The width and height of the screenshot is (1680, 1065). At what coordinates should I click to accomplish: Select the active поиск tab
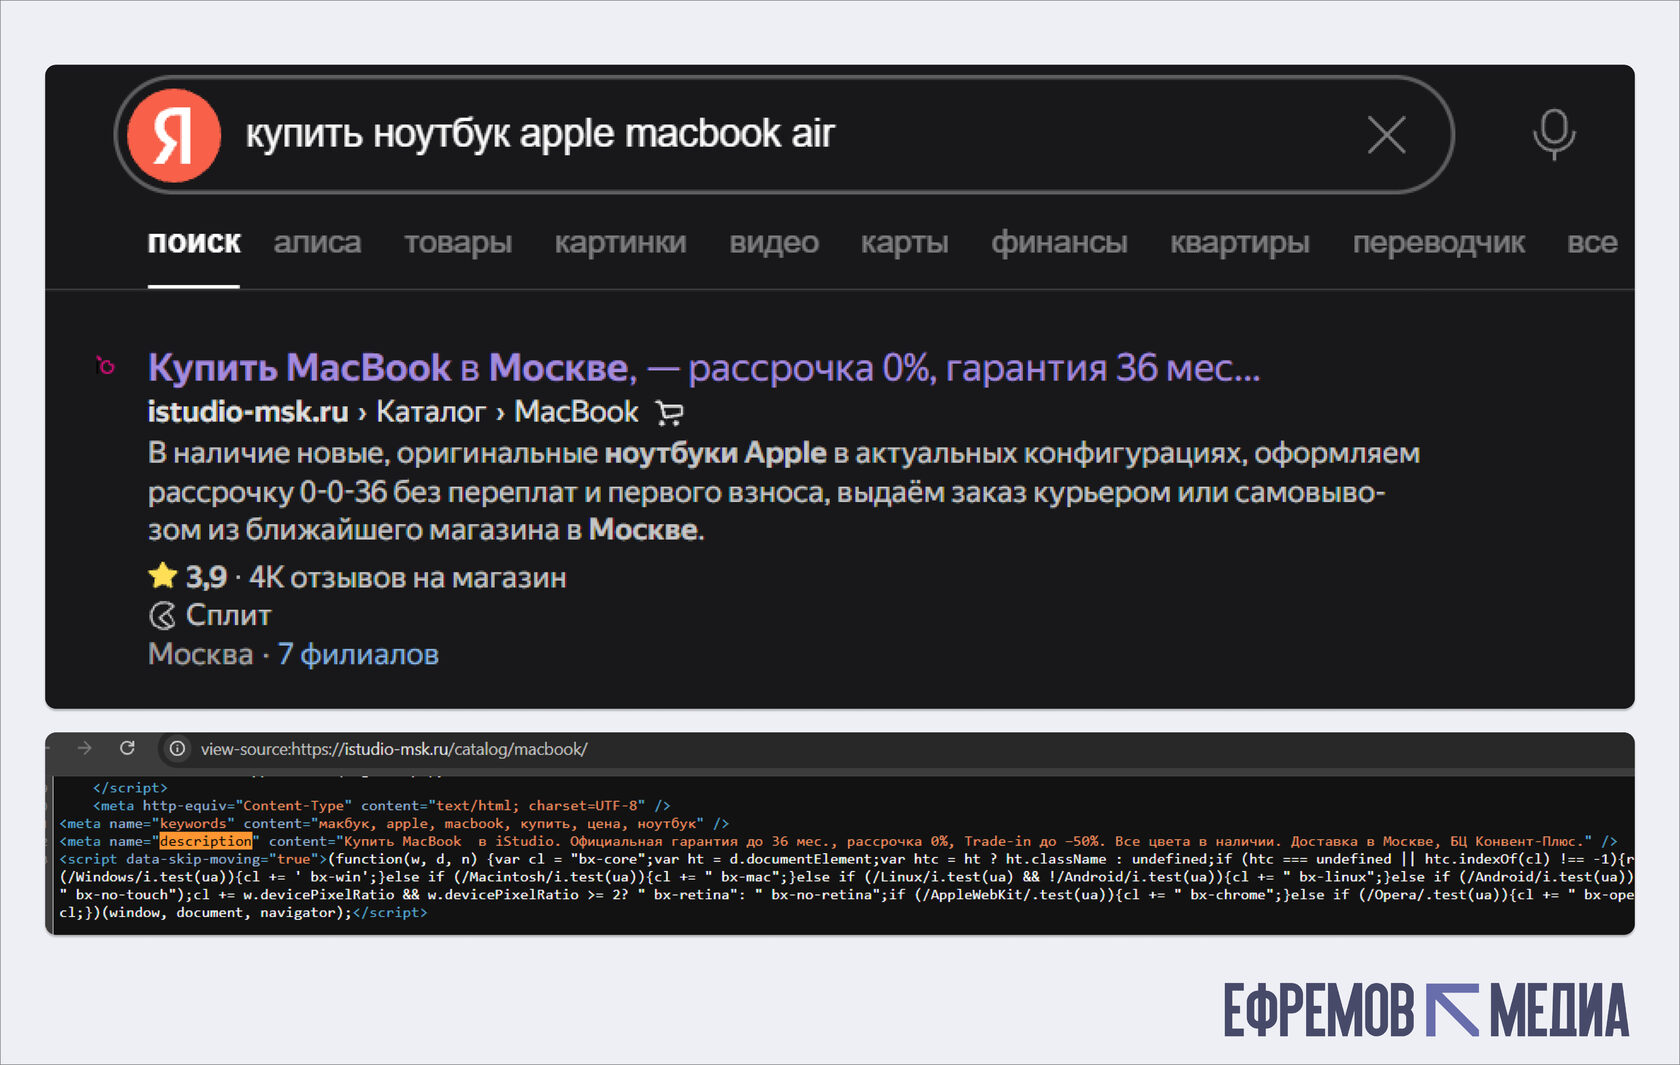pyautogui.click(x=194, y=242)
